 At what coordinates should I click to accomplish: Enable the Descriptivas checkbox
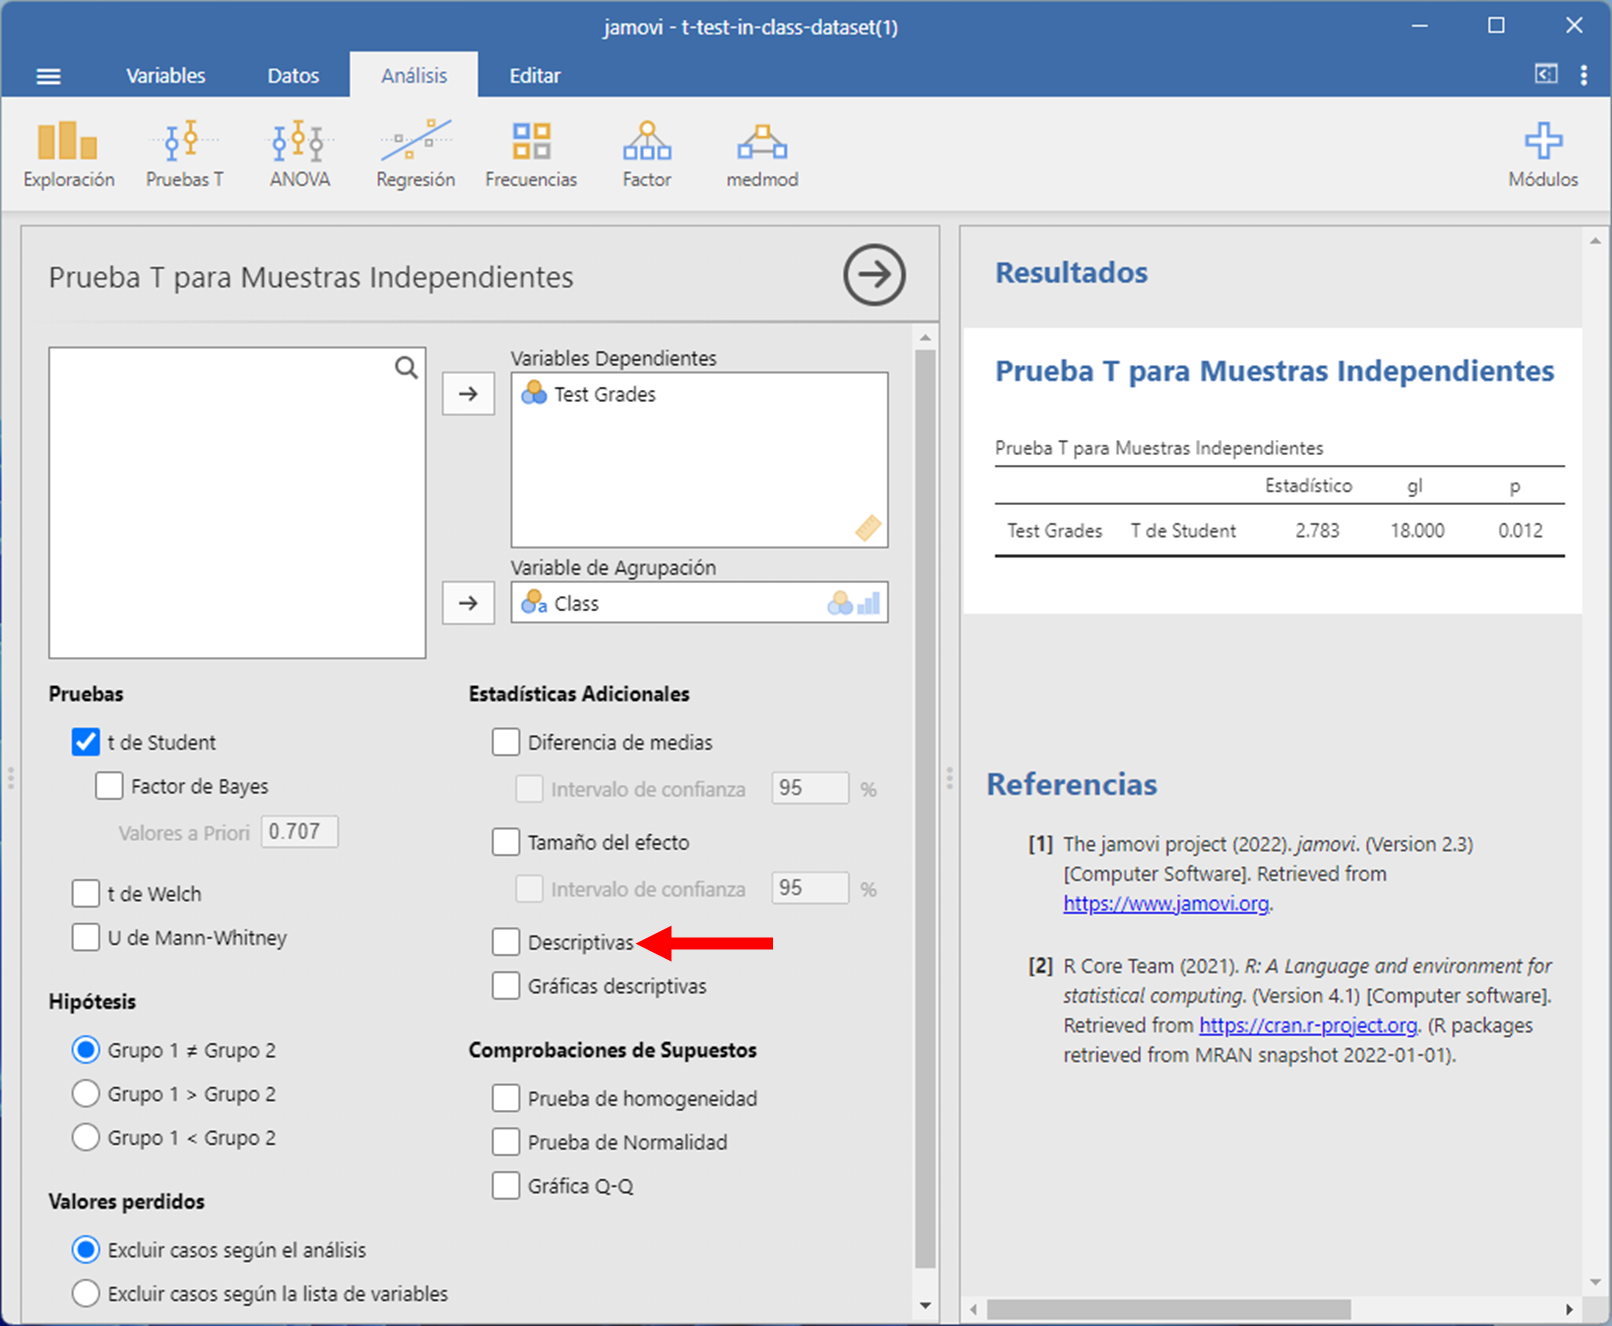(x=506, y=942)
